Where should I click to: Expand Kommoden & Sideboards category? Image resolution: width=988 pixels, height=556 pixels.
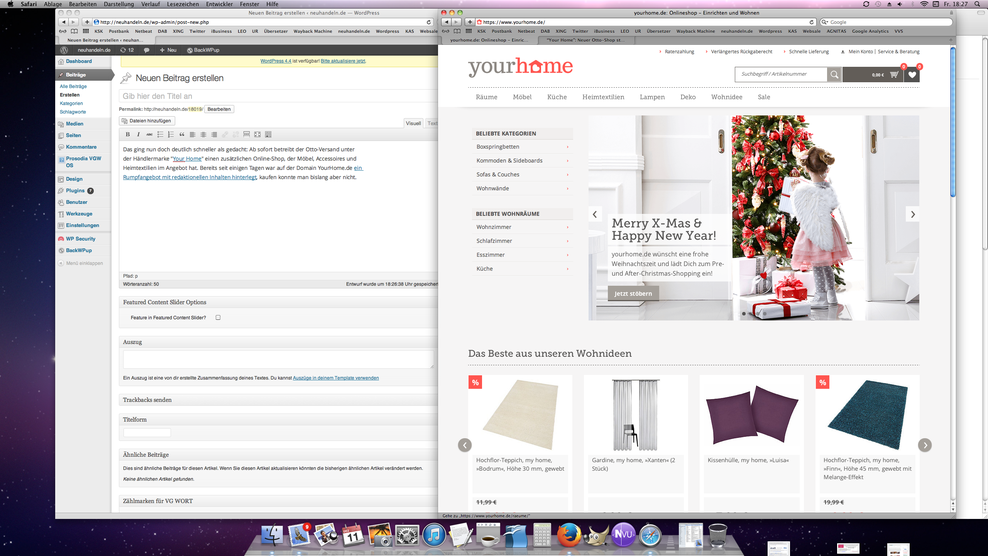coord(567,161)
